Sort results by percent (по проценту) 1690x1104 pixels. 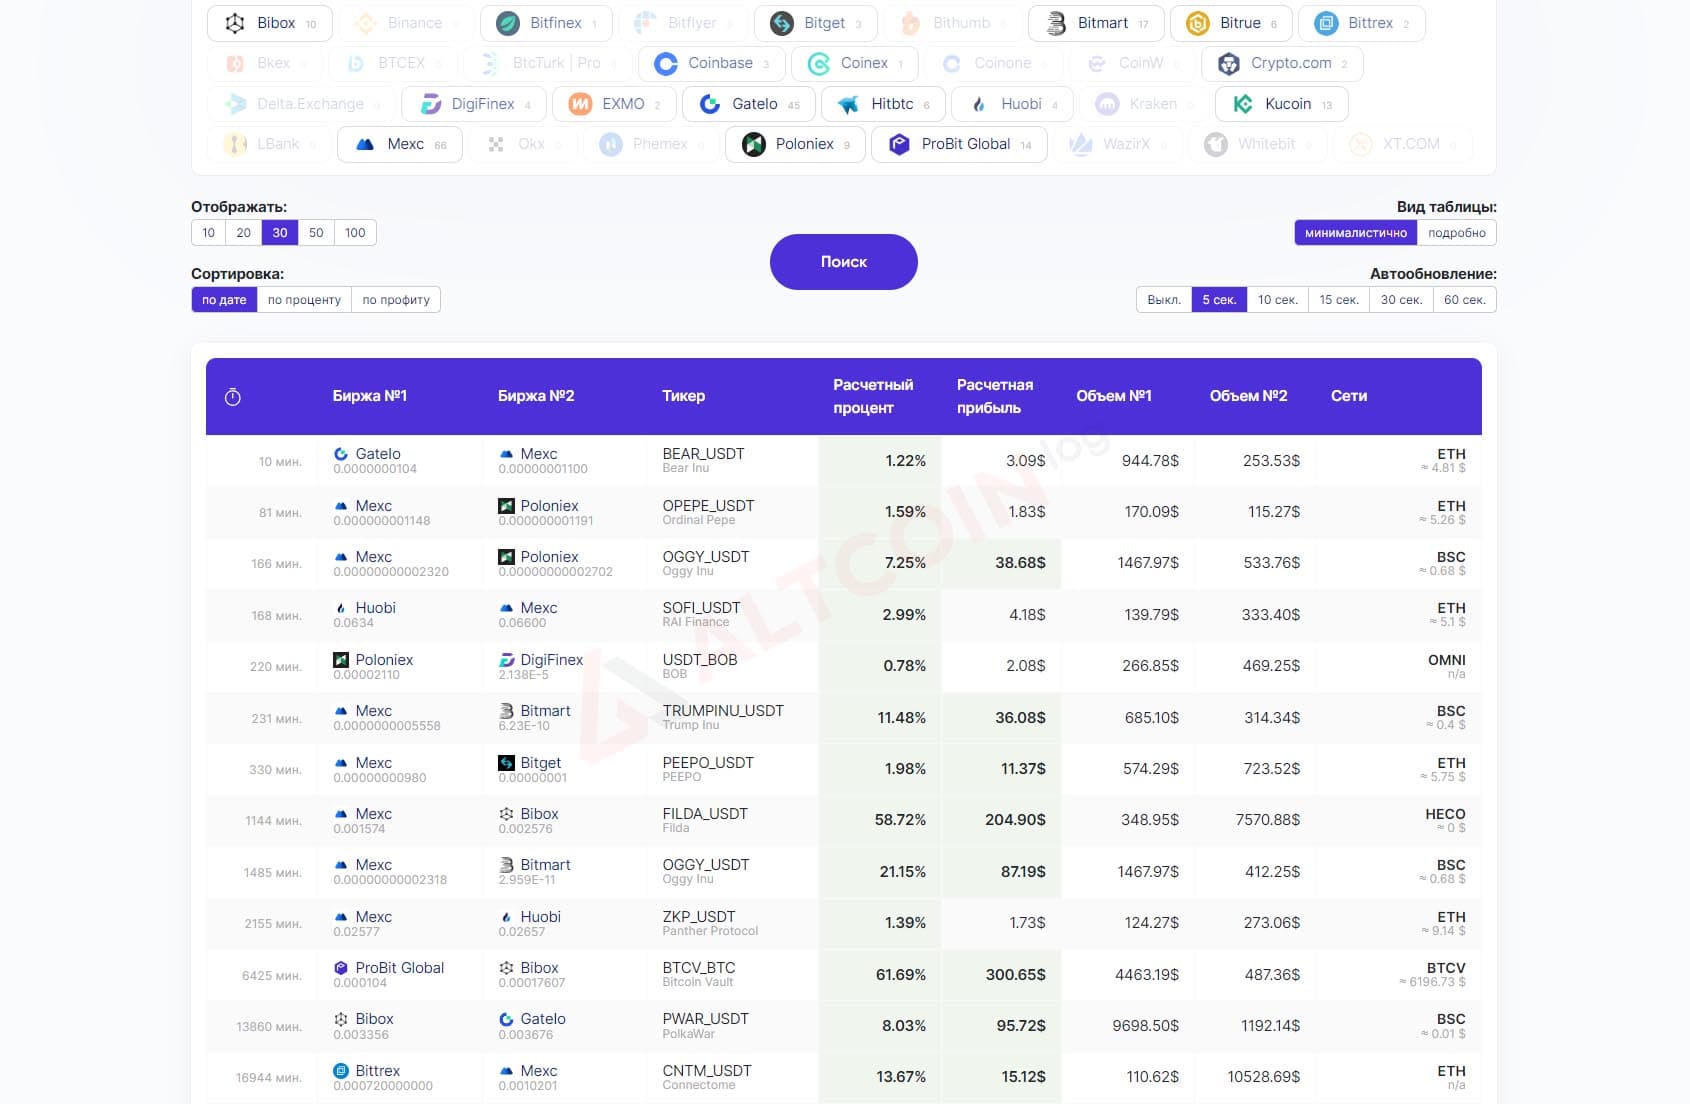pyautogui.click(x=304, y=300)
